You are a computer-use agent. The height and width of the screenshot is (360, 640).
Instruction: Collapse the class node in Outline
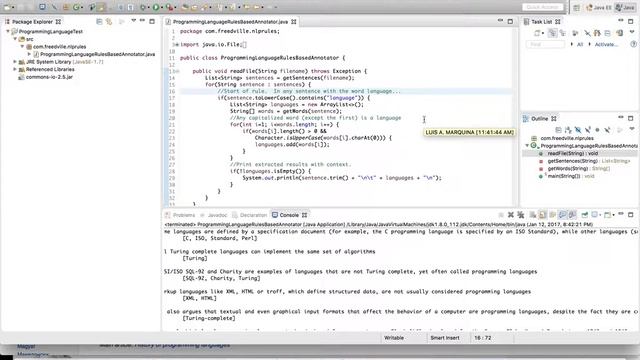[527, 146]
